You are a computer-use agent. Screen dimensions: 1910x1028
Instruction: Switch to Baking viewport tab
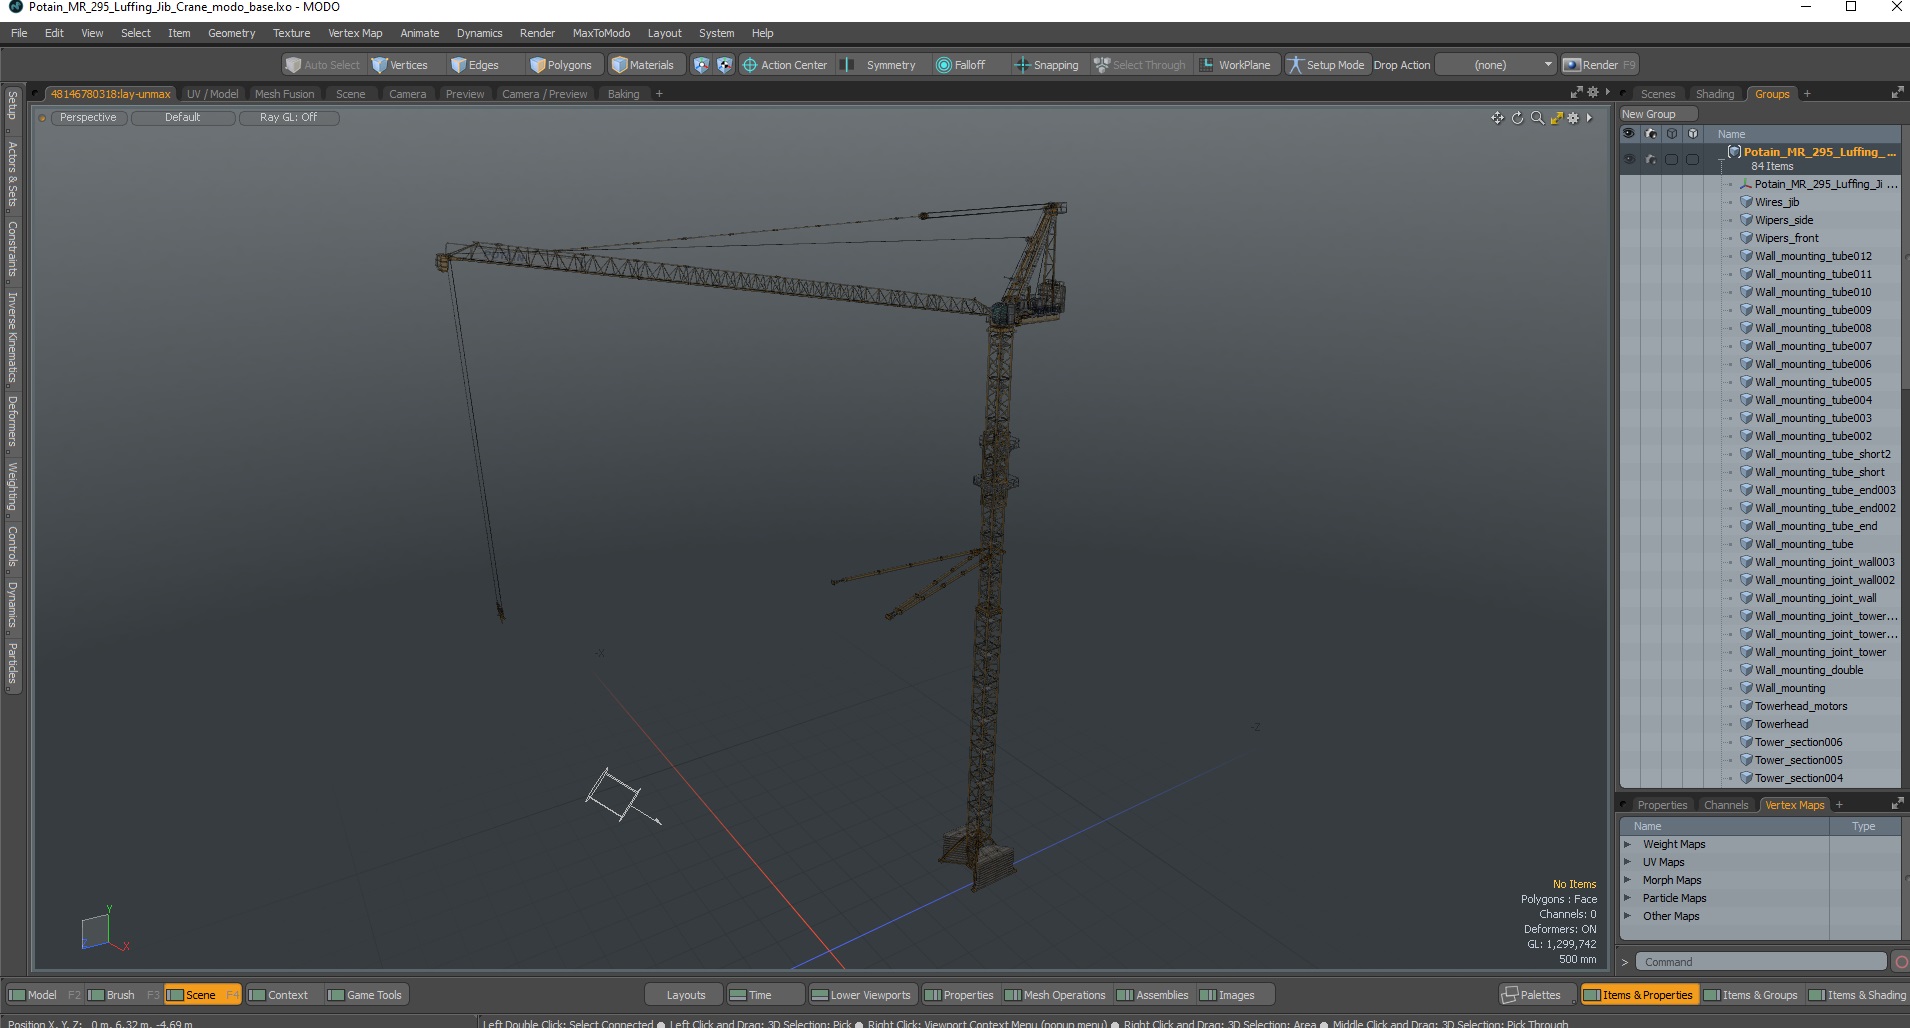[x=623, y=94]
